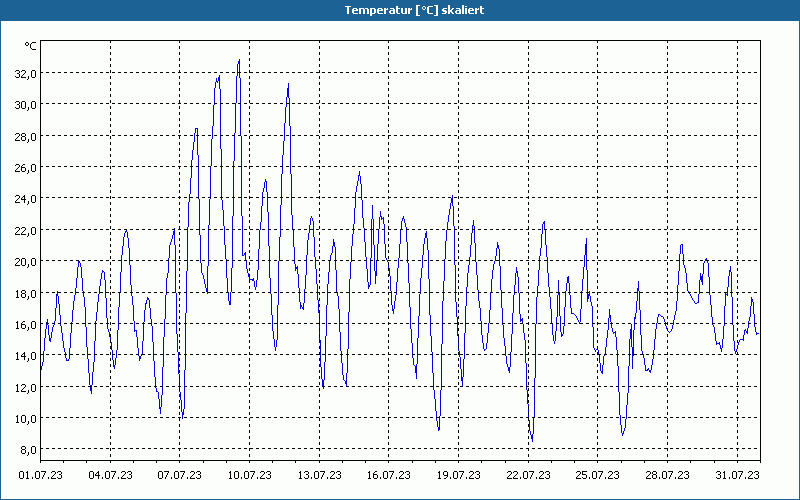Click the 26,0 y-axis label
The height and width of the screenshot is (500, 800).
[26, 167]
